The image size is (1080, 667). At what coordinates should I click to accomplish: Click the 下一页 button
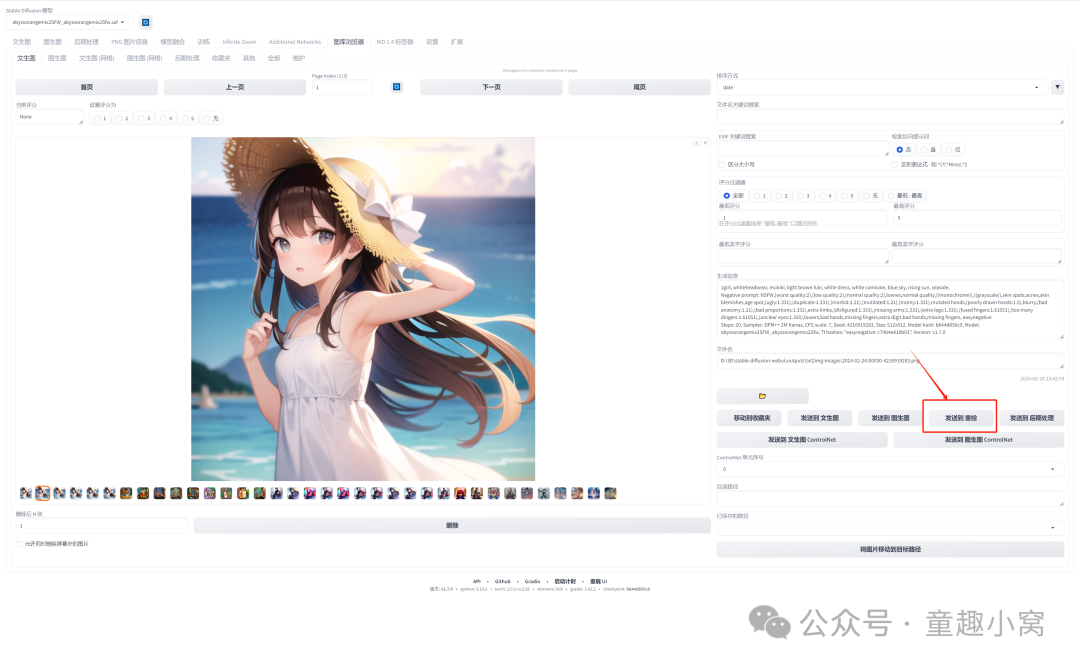(491, 87)
